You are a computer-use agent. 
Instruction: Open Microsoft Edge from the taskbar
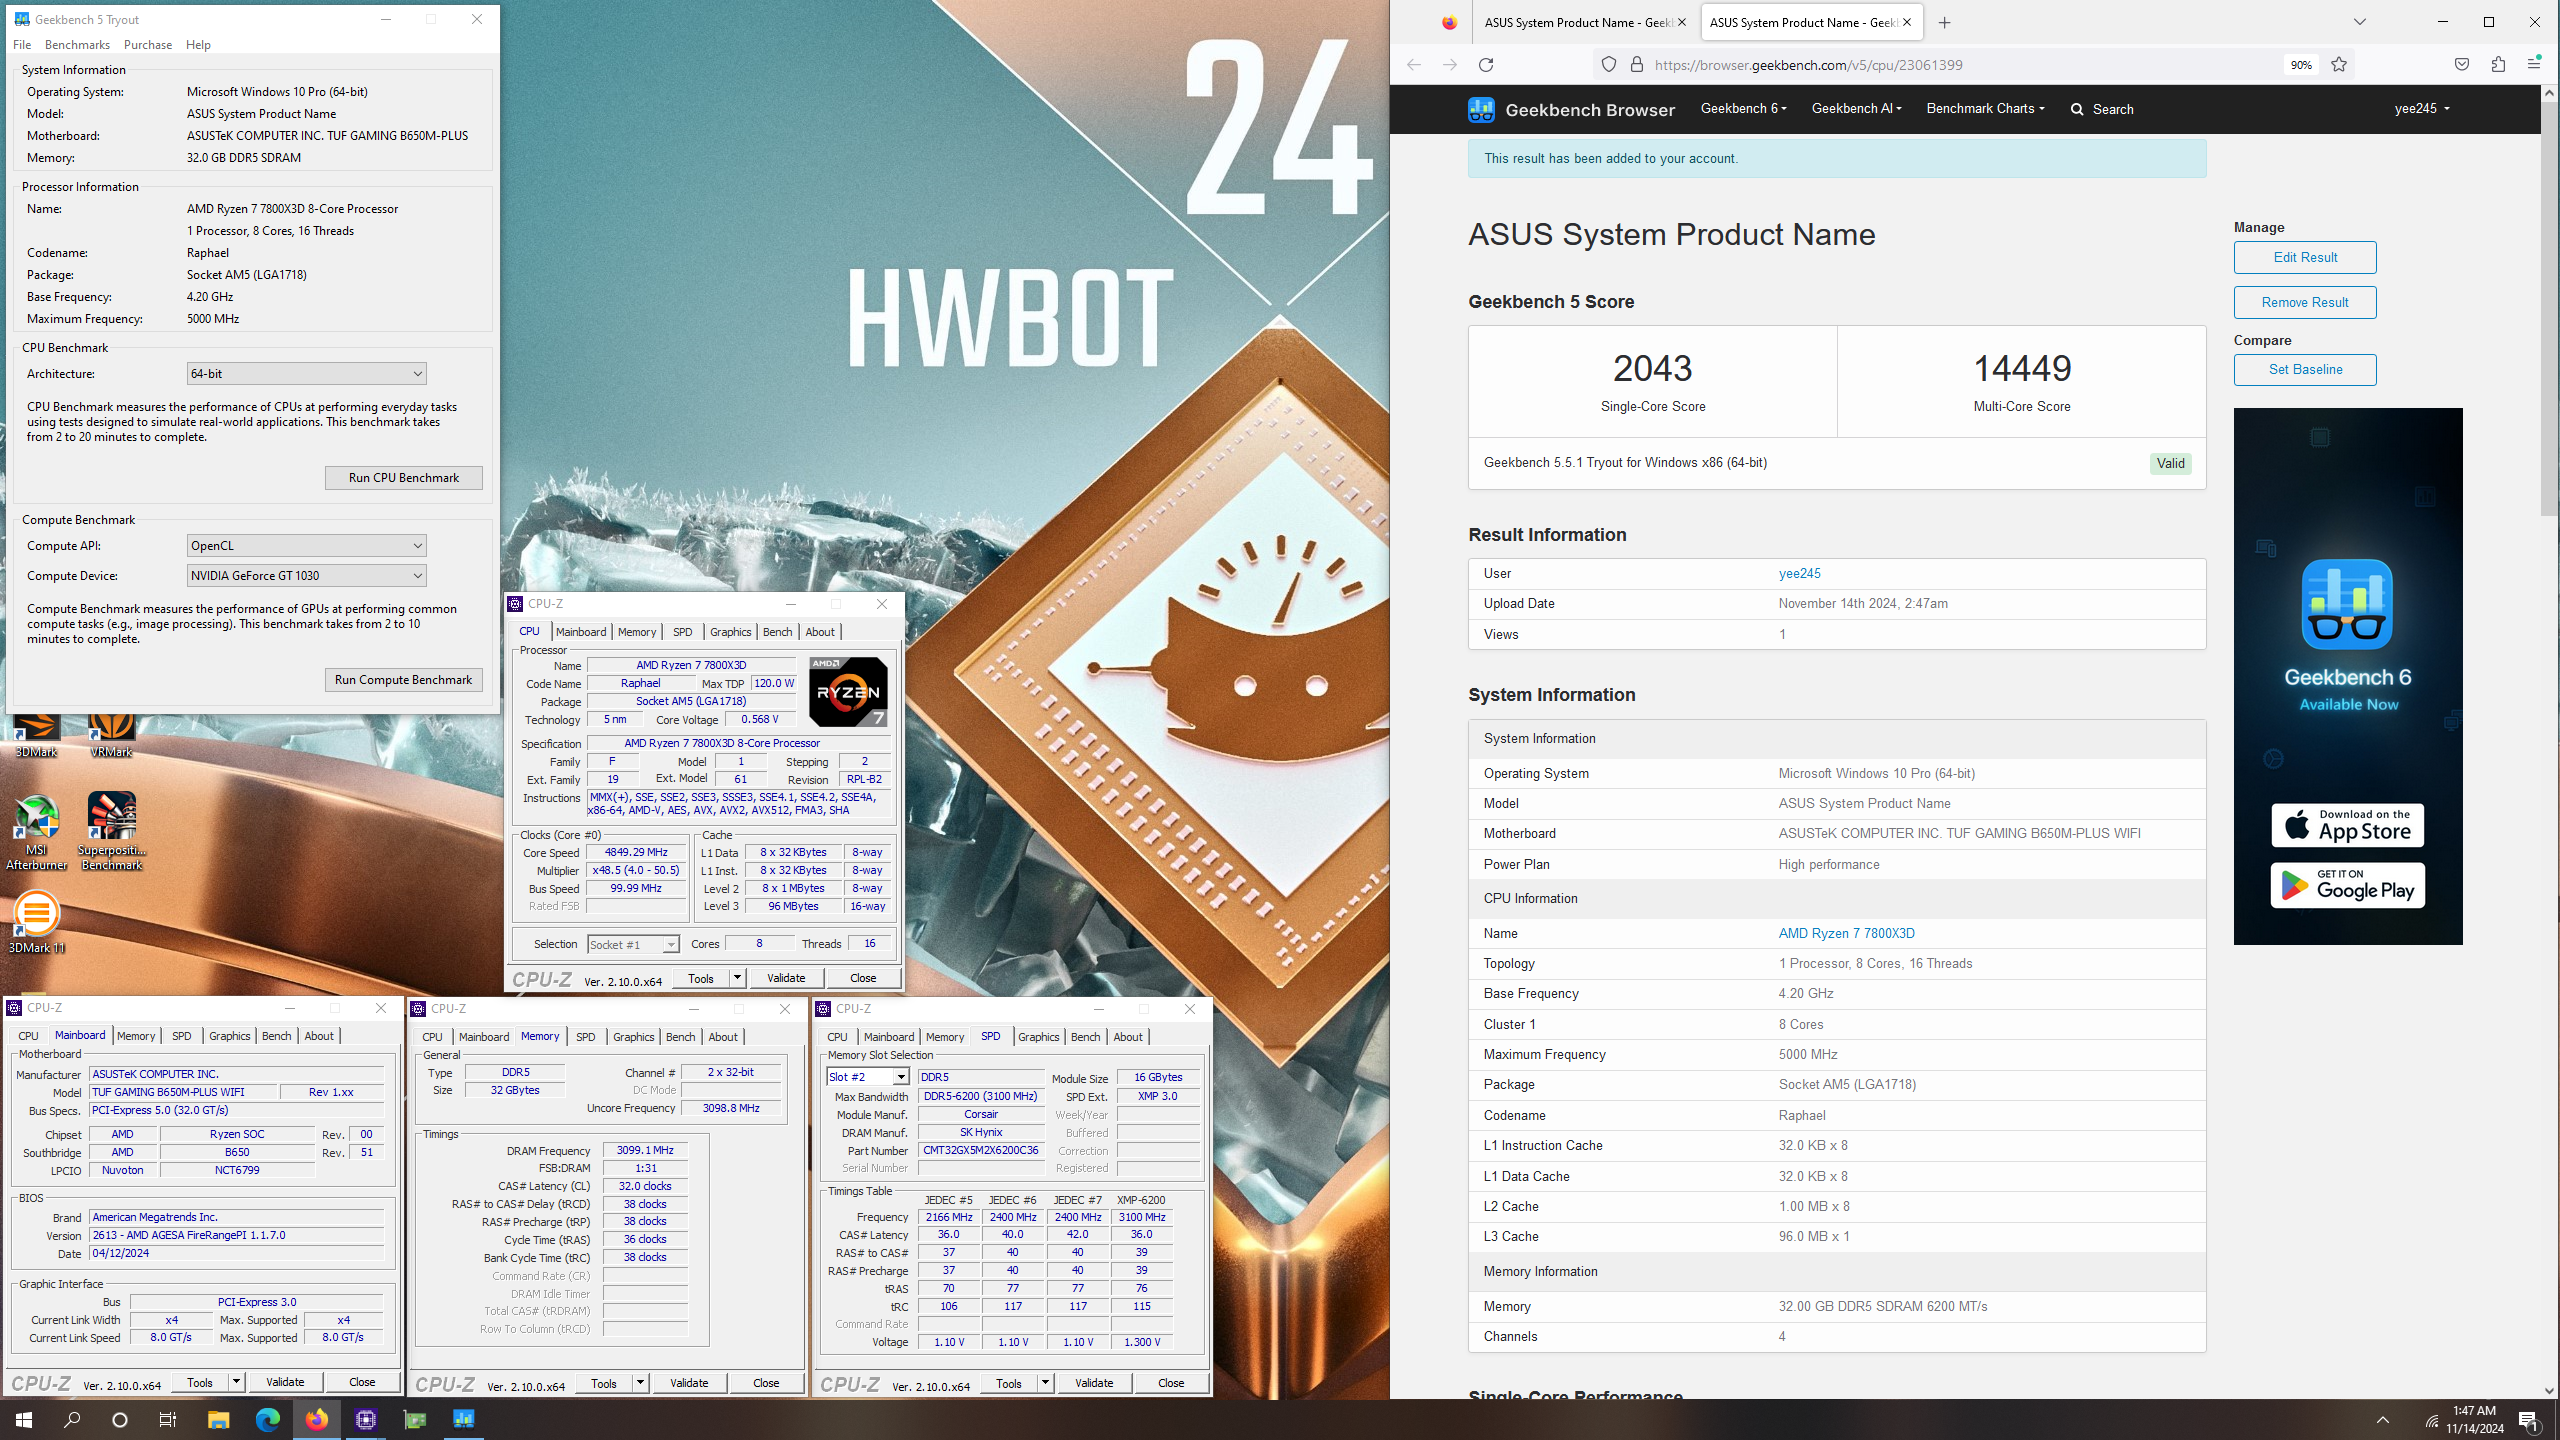tap(267, 1419)
